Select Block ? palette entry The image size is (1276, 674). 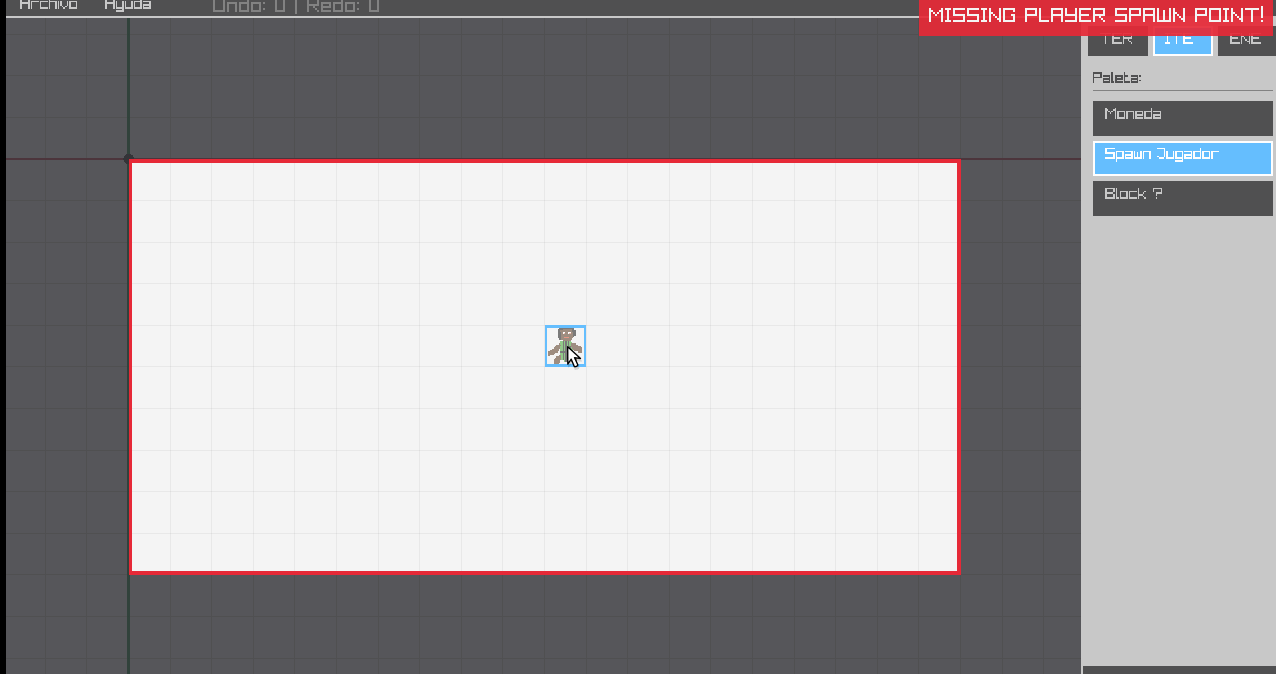[x=1182, y=198]
